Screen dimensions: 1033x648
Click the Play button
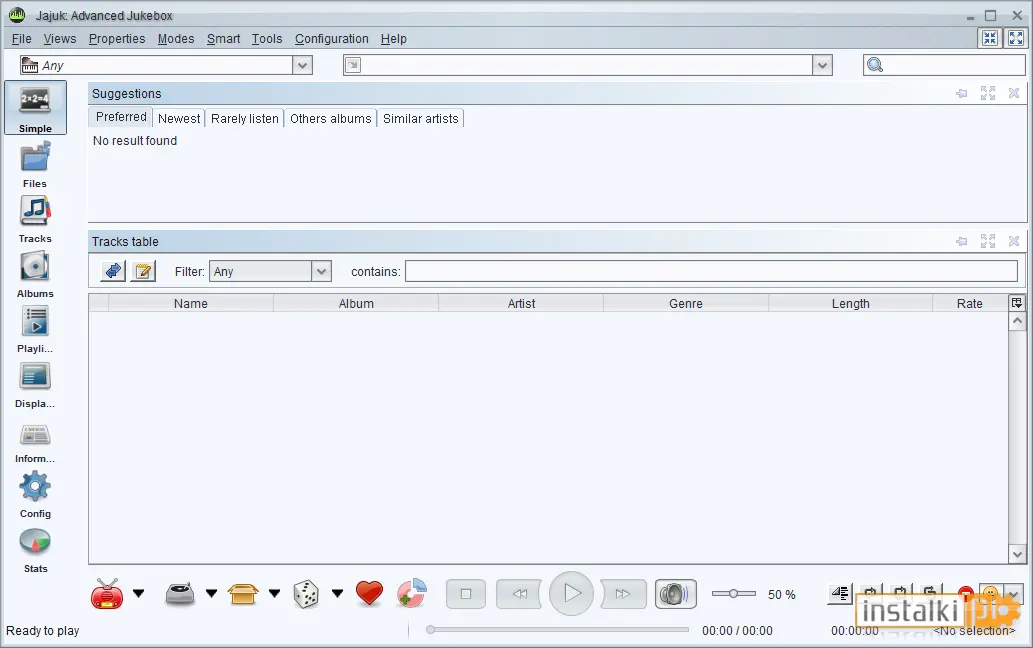tap(572, 593)
